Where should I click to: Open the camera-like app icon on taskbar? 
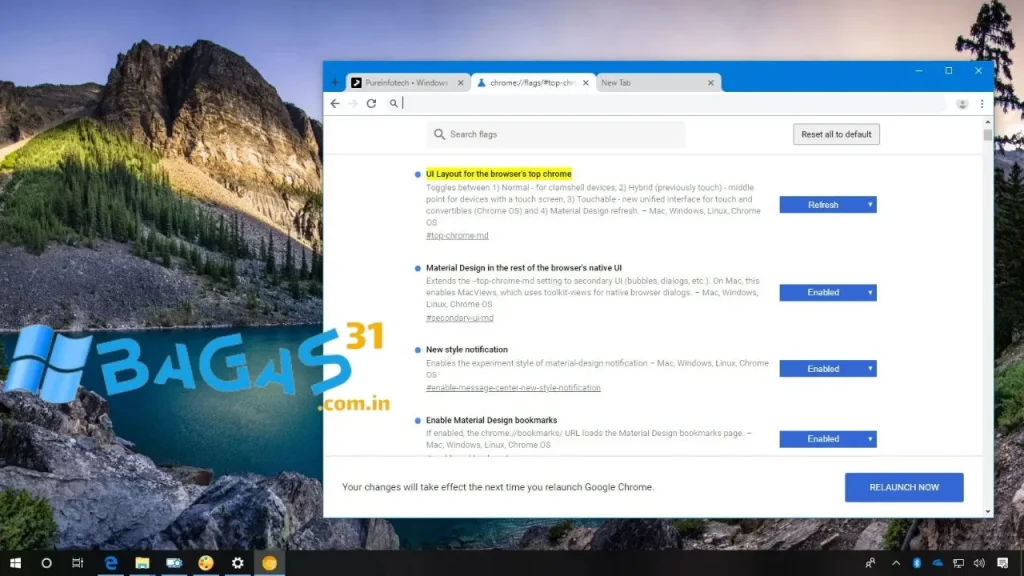174,563
